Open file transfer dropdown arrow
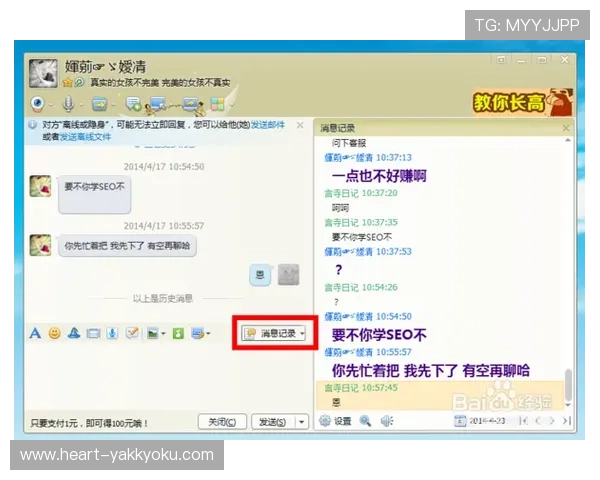Image resolution: width=600 pixels, height=480 pixels. tap(113, 104)
